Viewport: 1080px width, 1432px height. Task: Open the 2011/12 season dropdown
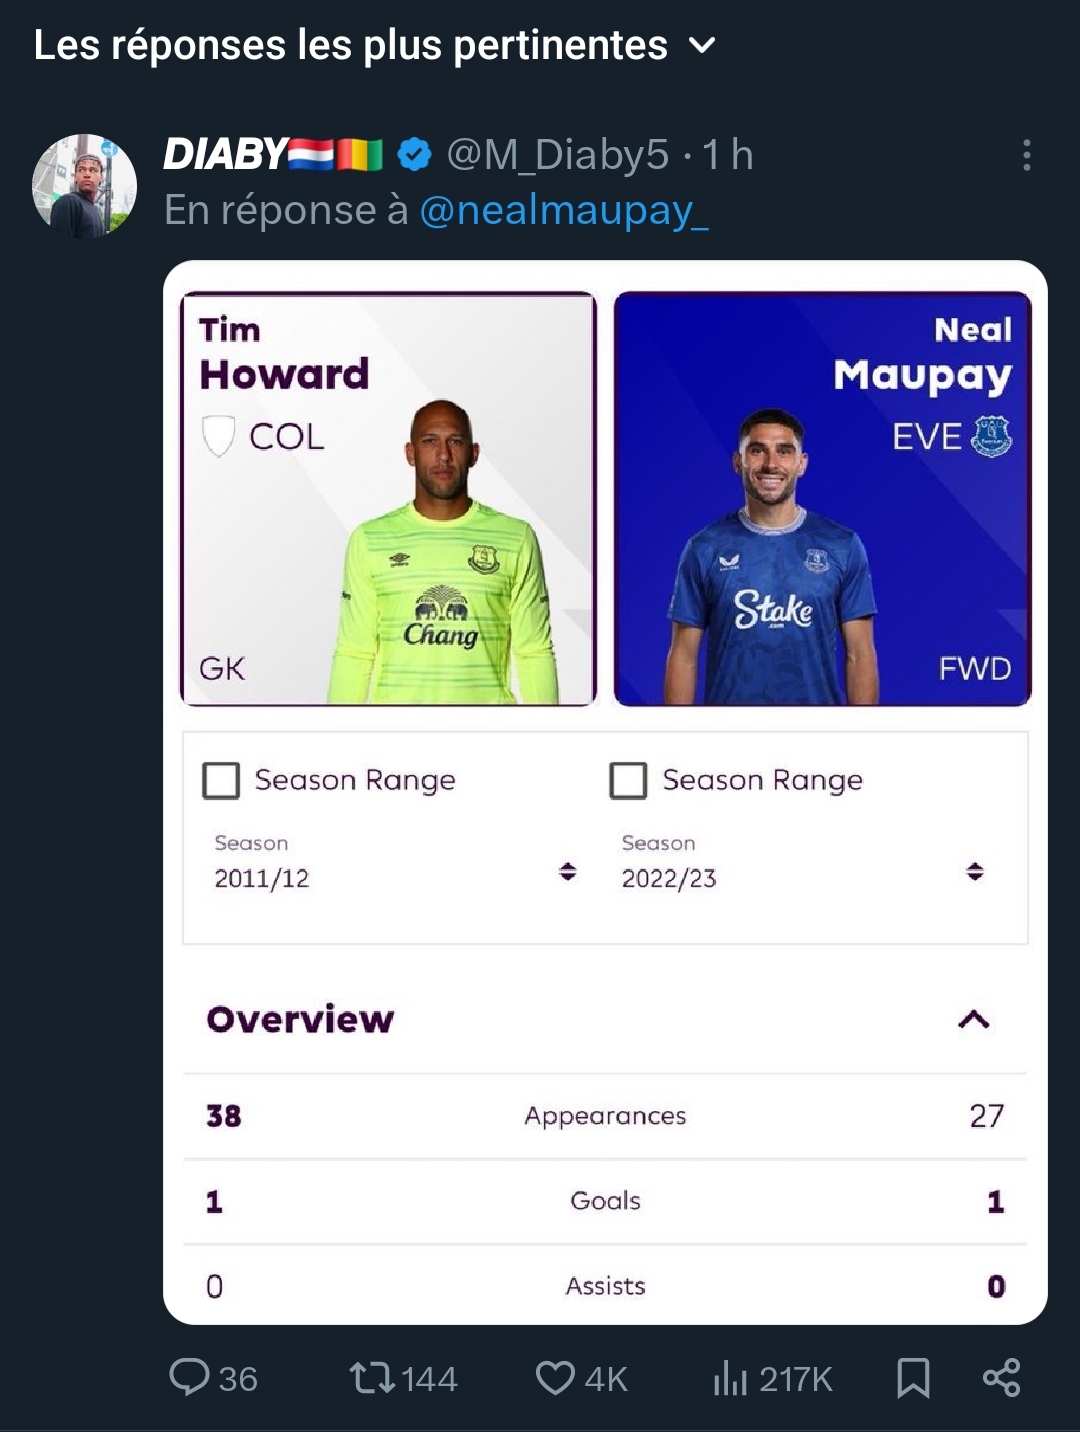[x=567, y=872]
